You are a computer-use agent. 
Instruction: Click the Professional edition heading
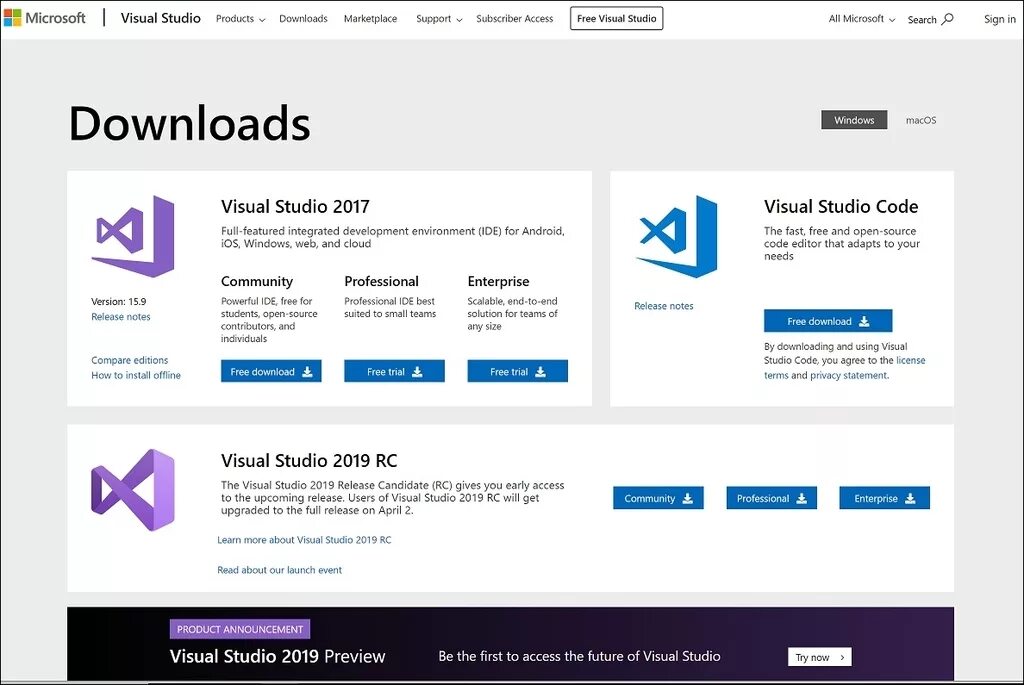pos(381,281)
